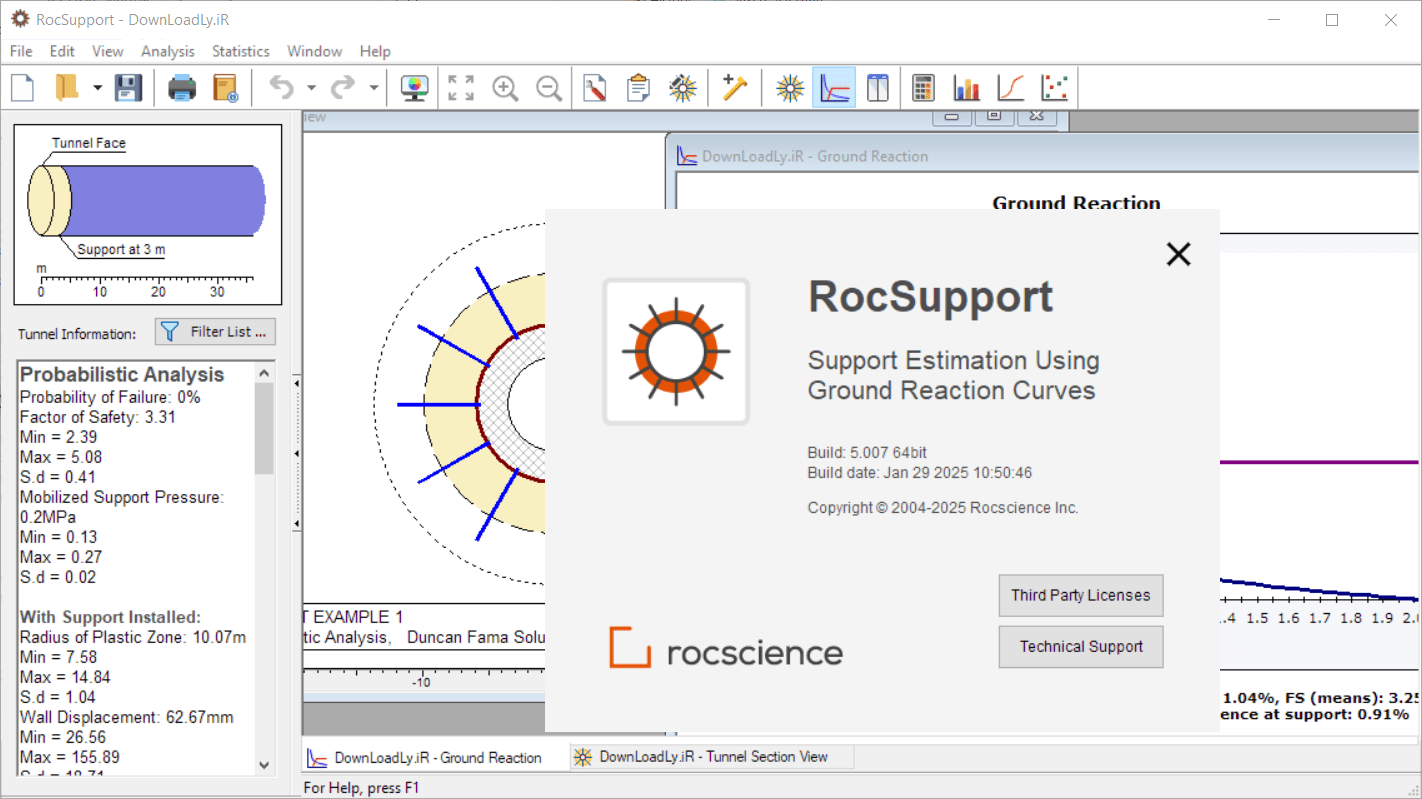Image resolution: width=1422 pixels, height=799 pixels.
Task: Select the Zoom Out tool
Action: tap(549, 88)
